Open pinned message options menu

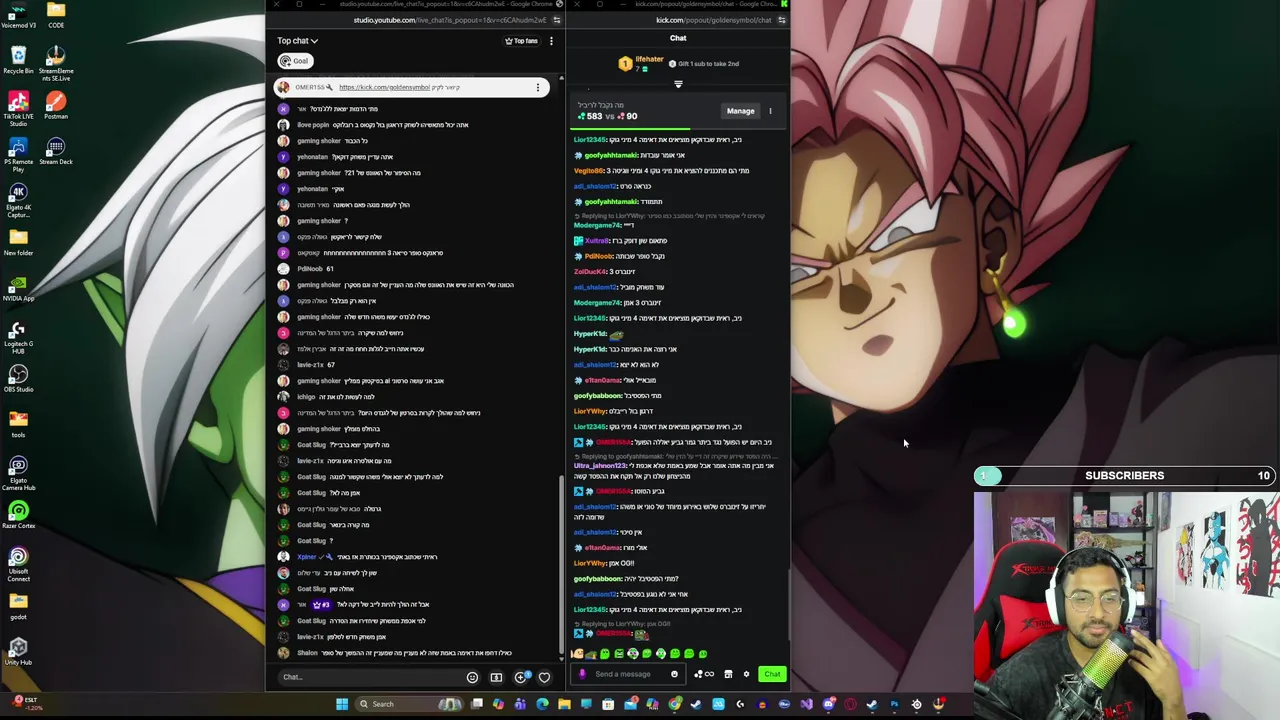pos(538,88)
